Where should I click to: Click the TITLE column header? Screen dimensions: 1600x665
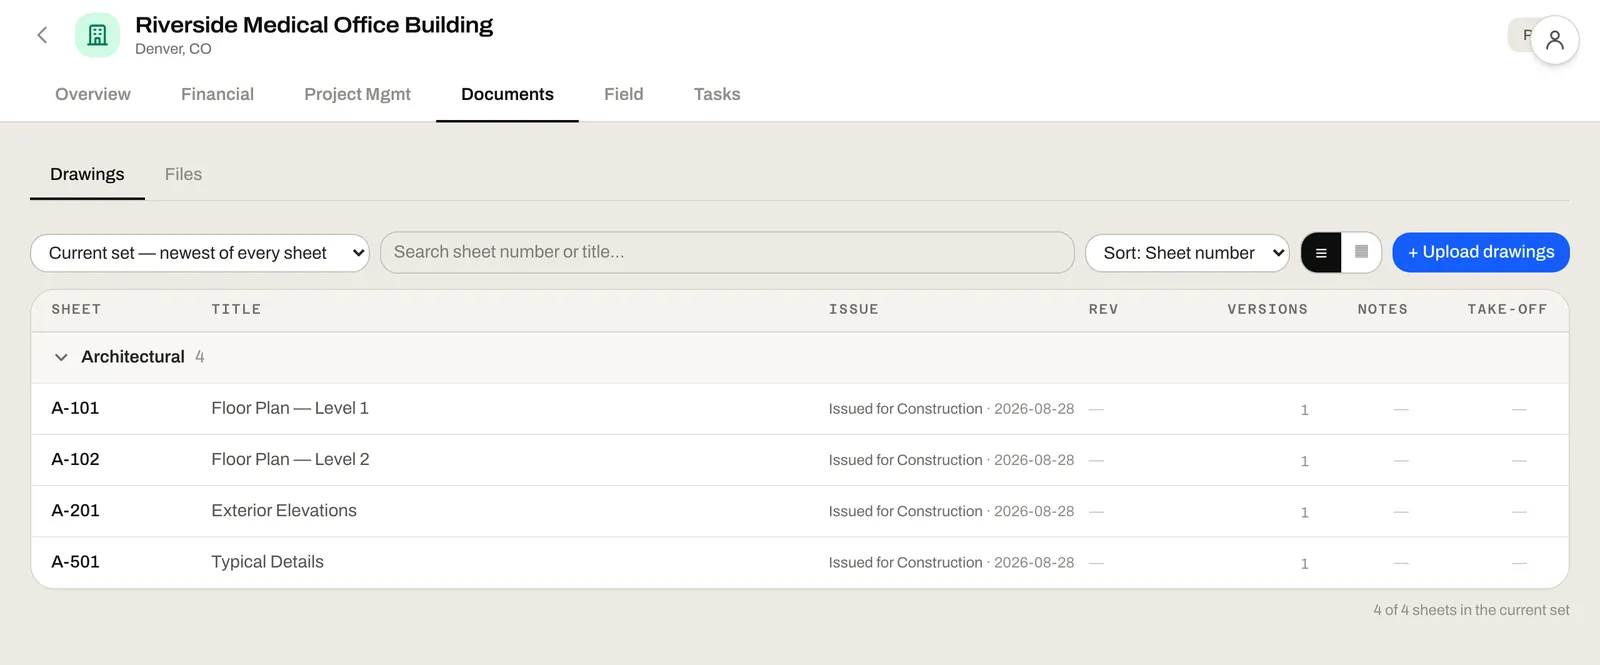pos(236,309)
